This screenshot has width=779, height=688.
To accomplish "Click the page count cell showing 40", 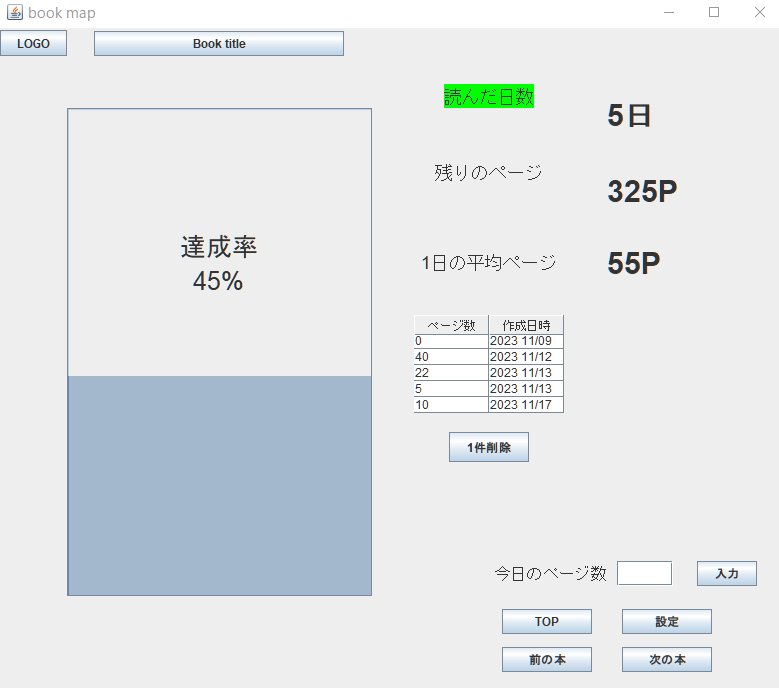I will point(451,357).
